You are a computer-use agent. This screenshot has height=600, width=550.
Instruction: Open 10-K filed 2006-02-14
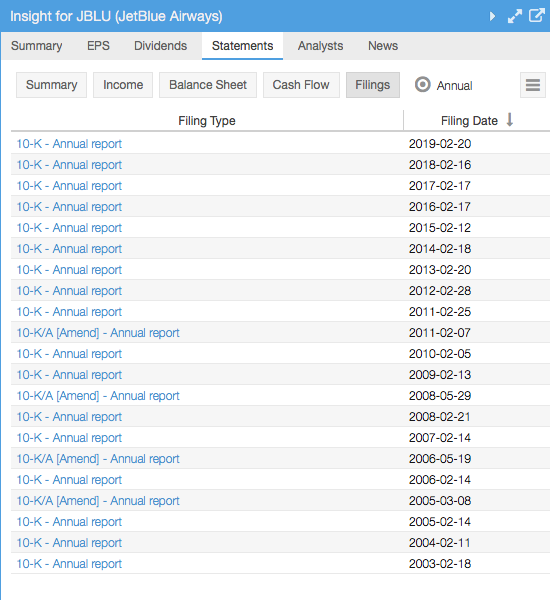69,480
